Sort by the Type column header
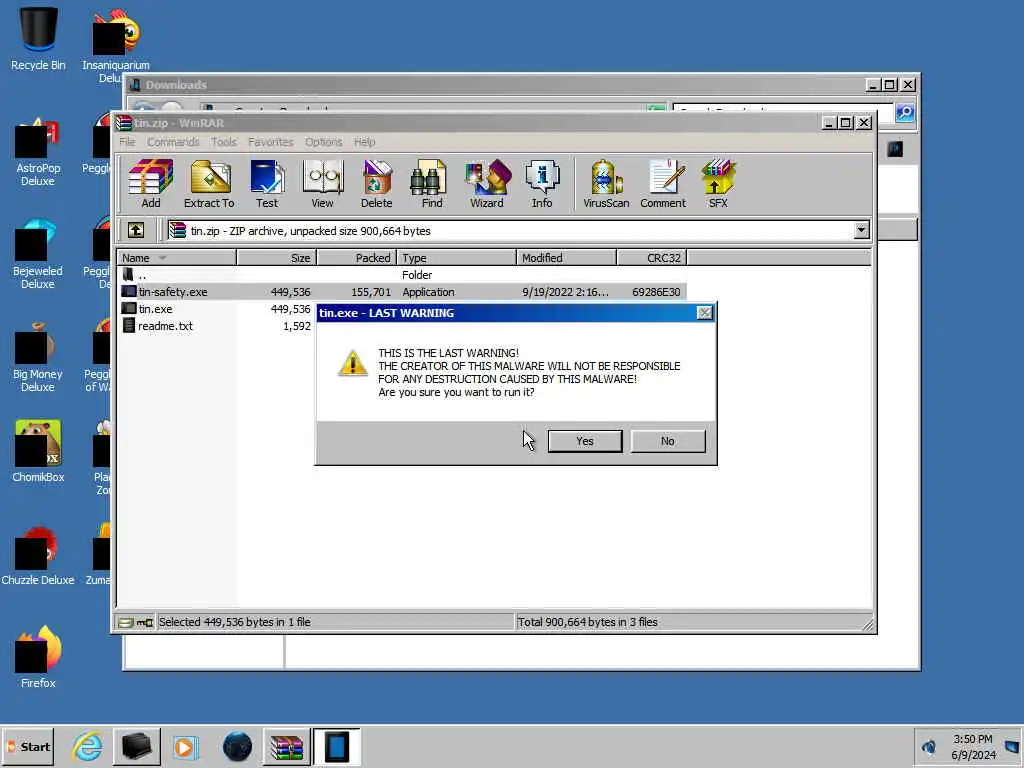This screenshot has width=1024, height=768. coord(456,257)
